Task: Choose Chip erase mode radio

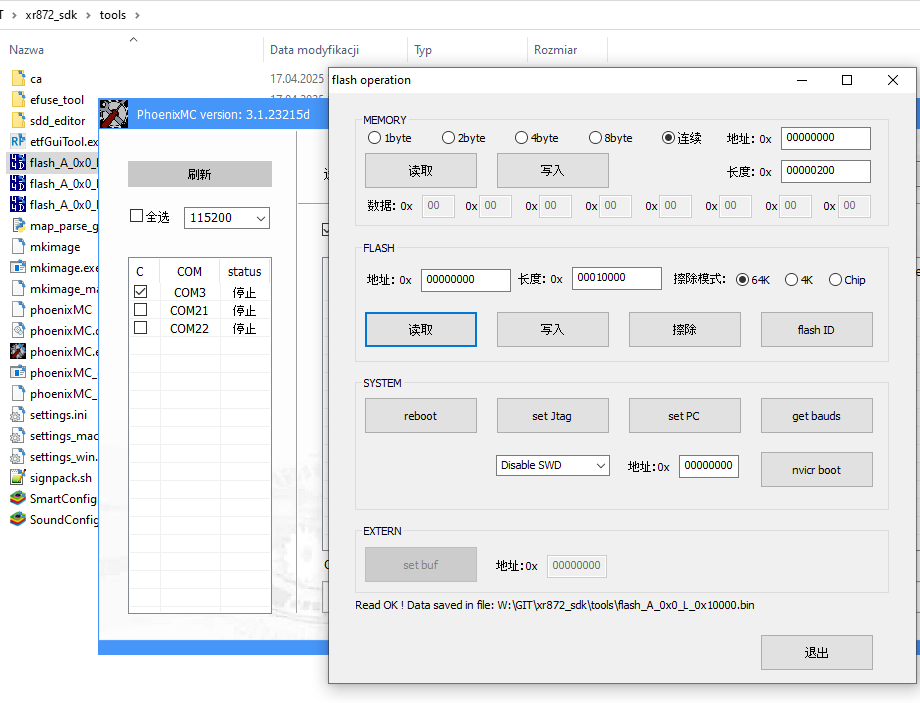Action: pos(836,280)
